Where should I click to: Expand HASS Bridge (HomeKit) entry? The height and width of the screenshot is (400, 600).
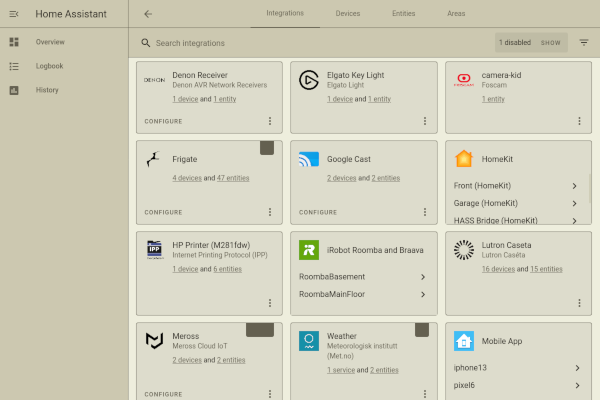coord(515,220)
